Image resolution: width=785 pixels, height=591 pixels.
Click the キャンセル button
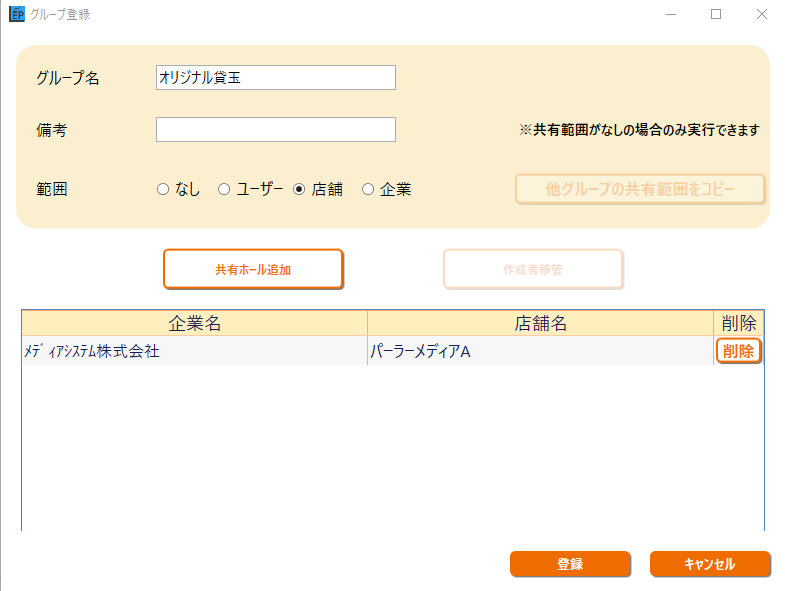710,564
